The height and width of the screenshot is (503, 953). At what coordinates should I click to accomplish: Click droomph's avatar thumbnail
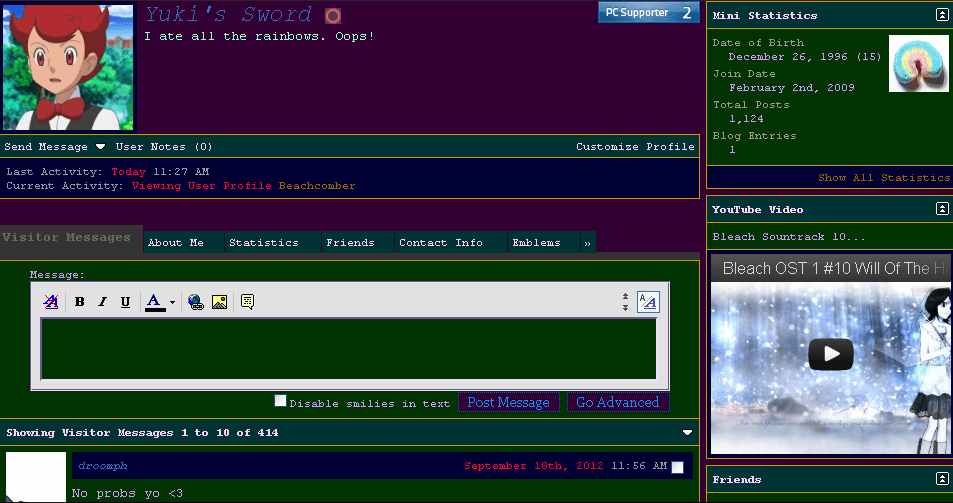(36, 477)
